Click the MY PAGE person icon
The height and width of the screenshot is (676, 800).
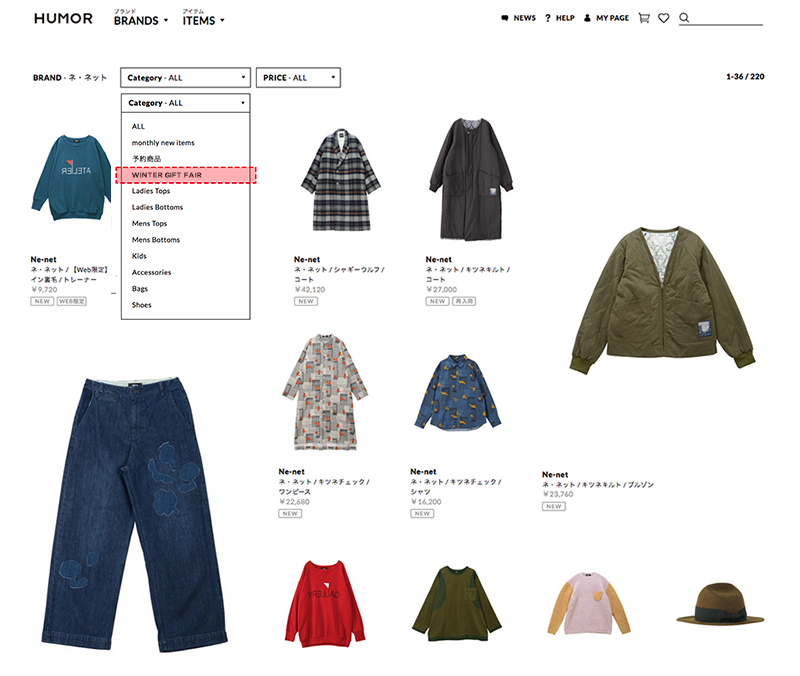click(587, 18)
